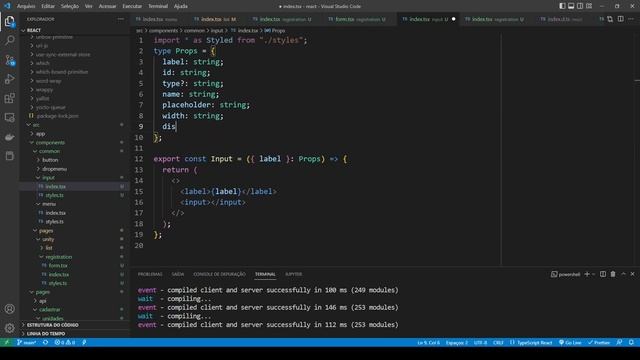This screenshot has width=640, height=360.
Task: Open the Docker view icon
Action: coord(10,137)
